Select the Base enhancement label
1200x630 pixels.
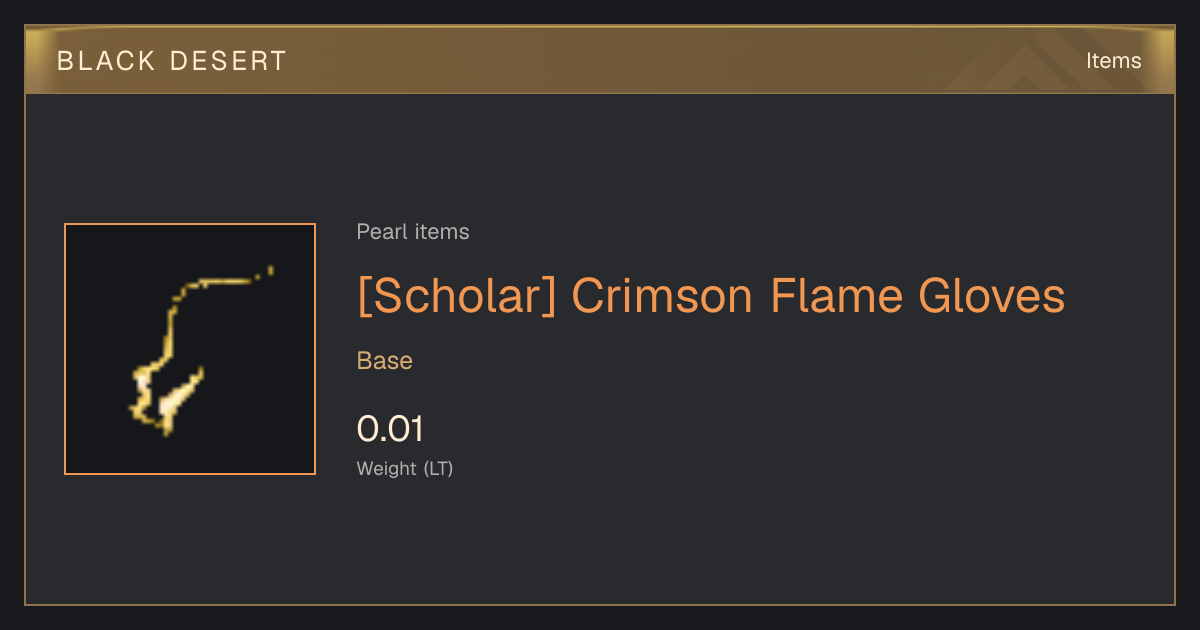(x=385, y=361)
